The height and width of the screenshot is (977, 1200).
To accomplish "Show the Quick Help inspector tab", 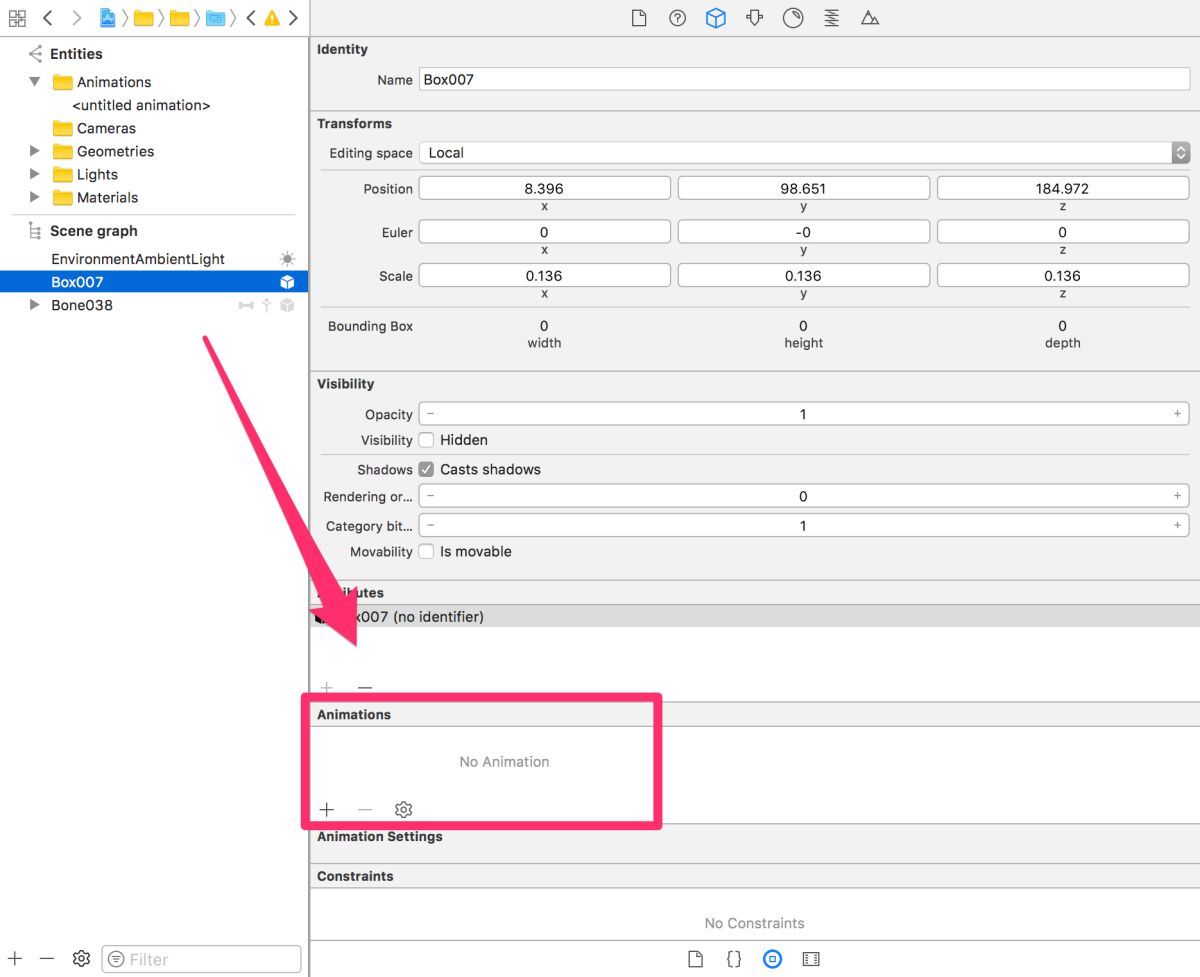I will tap(677, 18).
